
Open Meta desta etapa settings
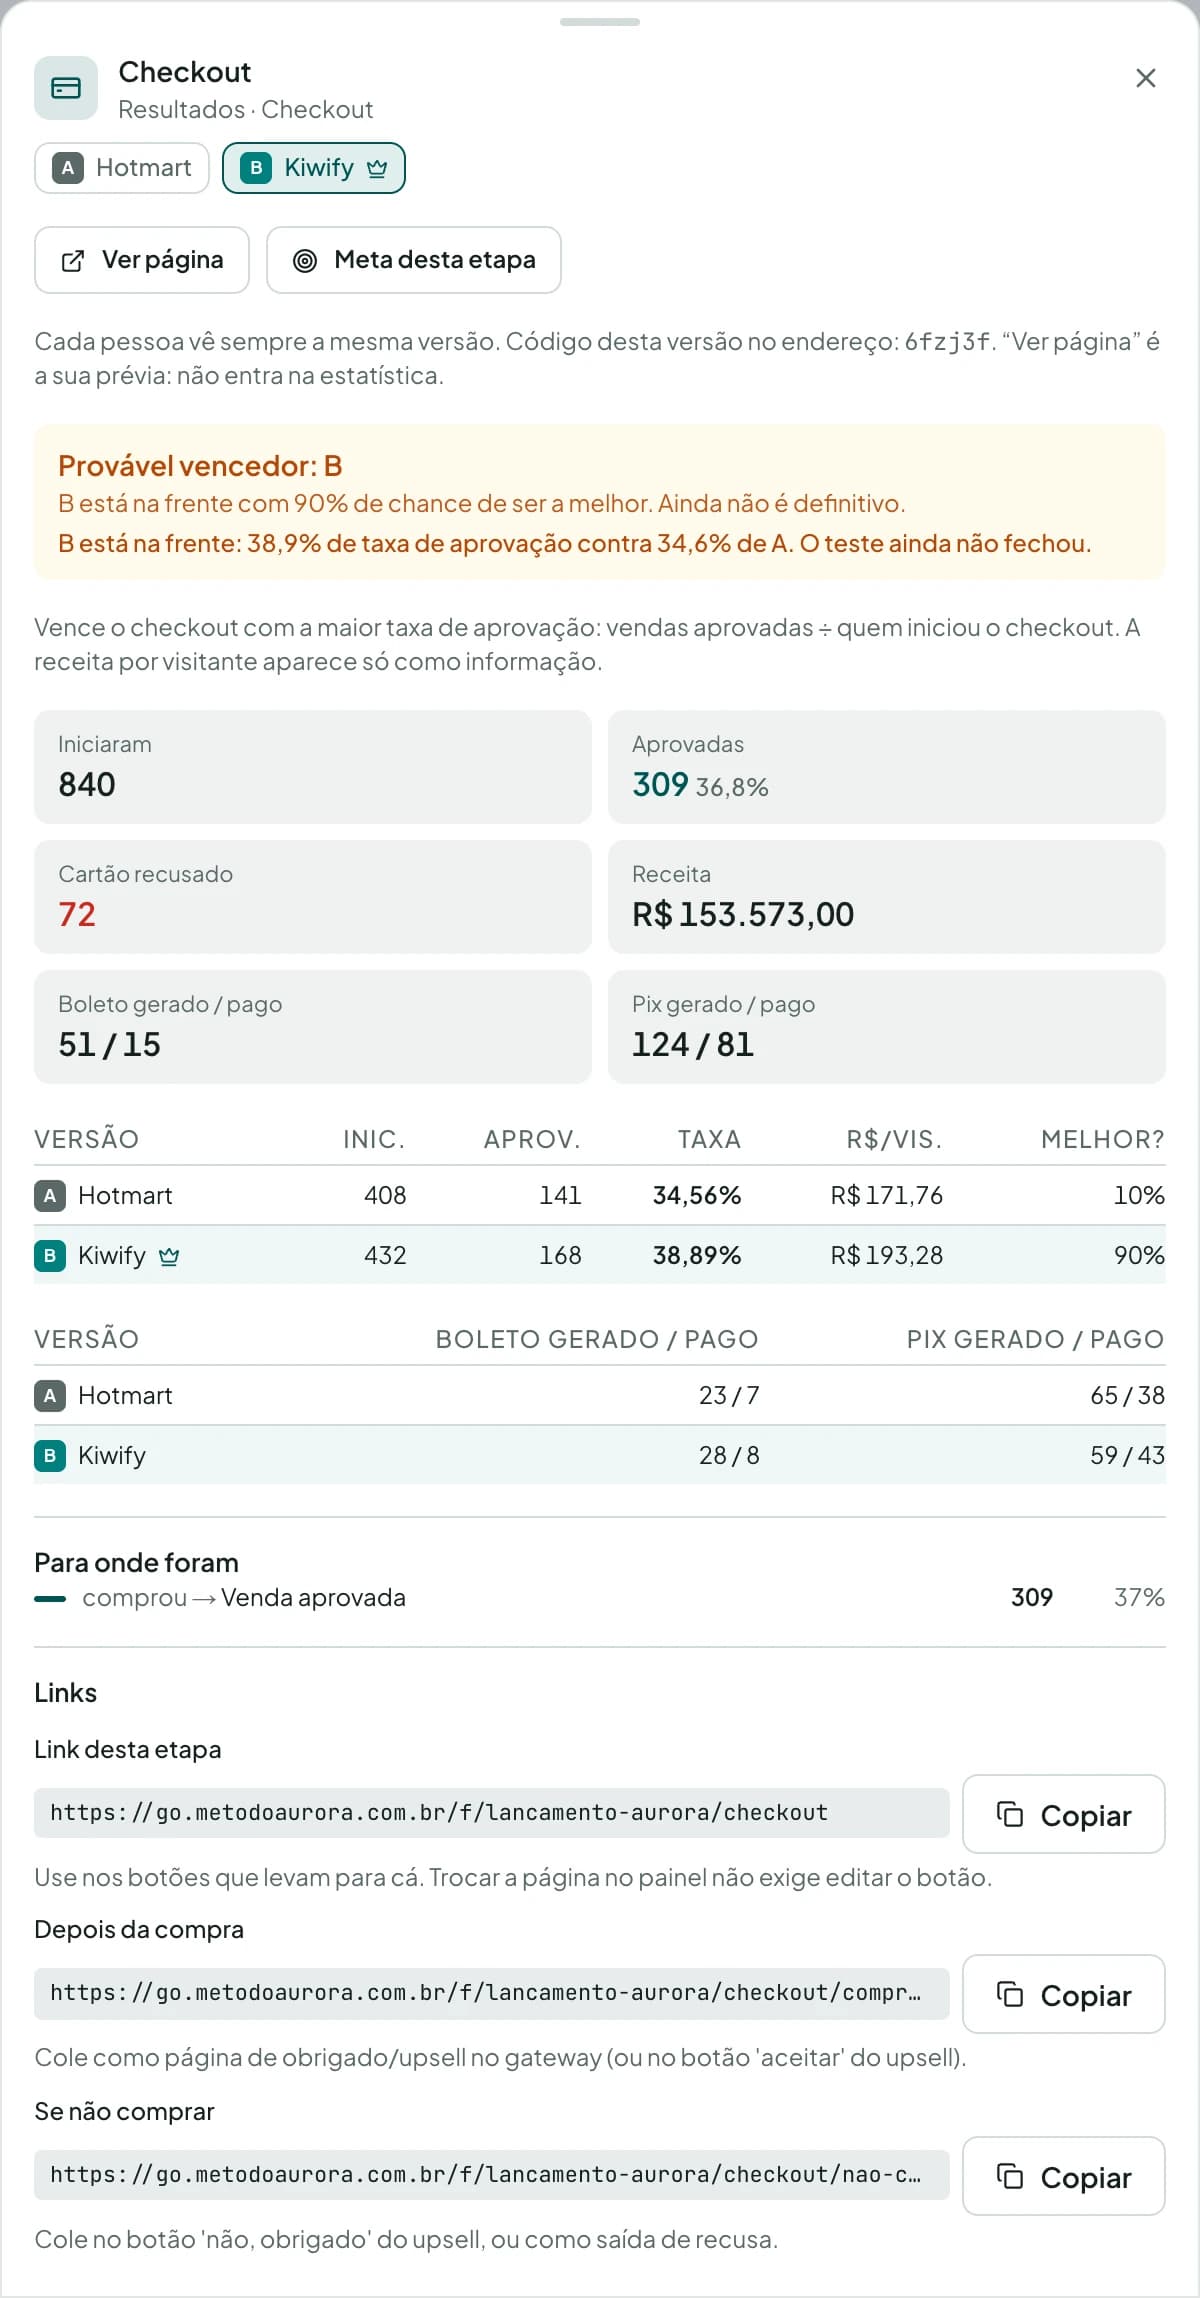(414, 260)
